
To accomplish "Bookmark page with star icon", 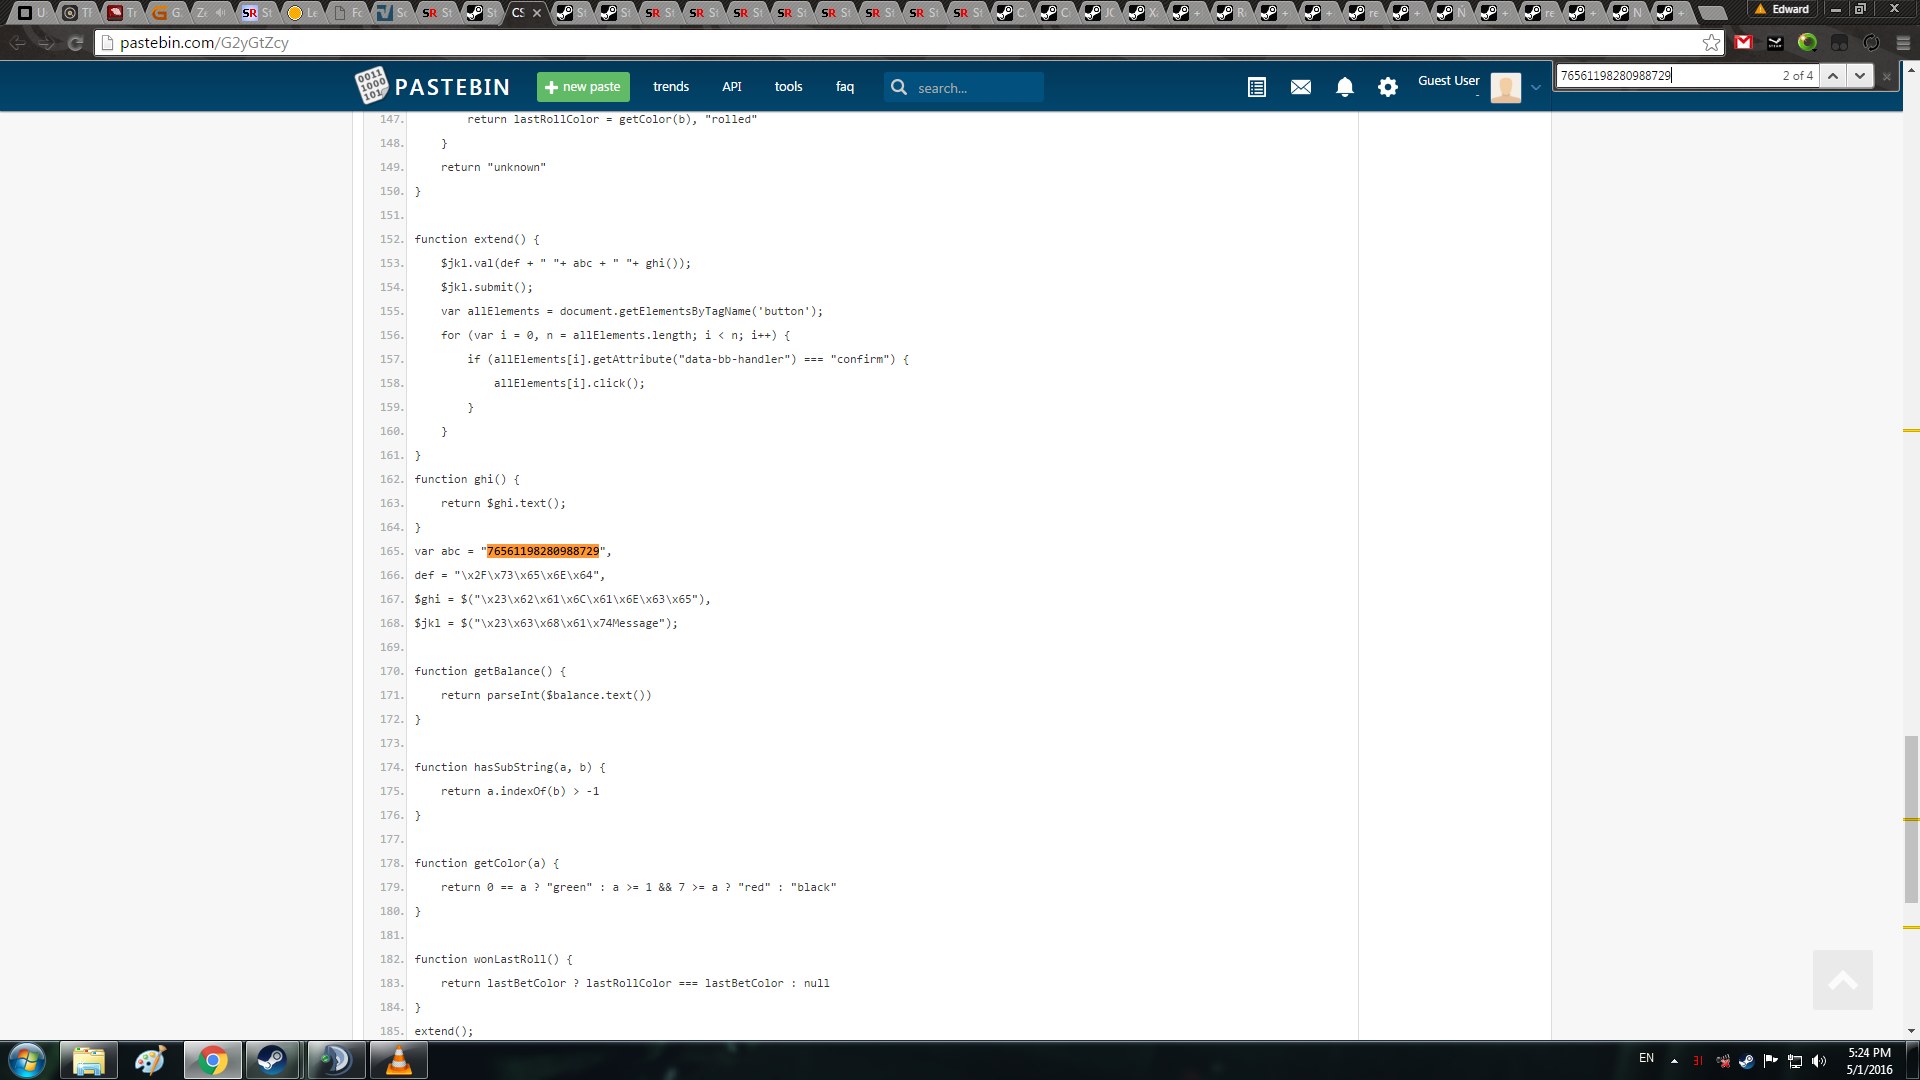I will point(1711,43).
